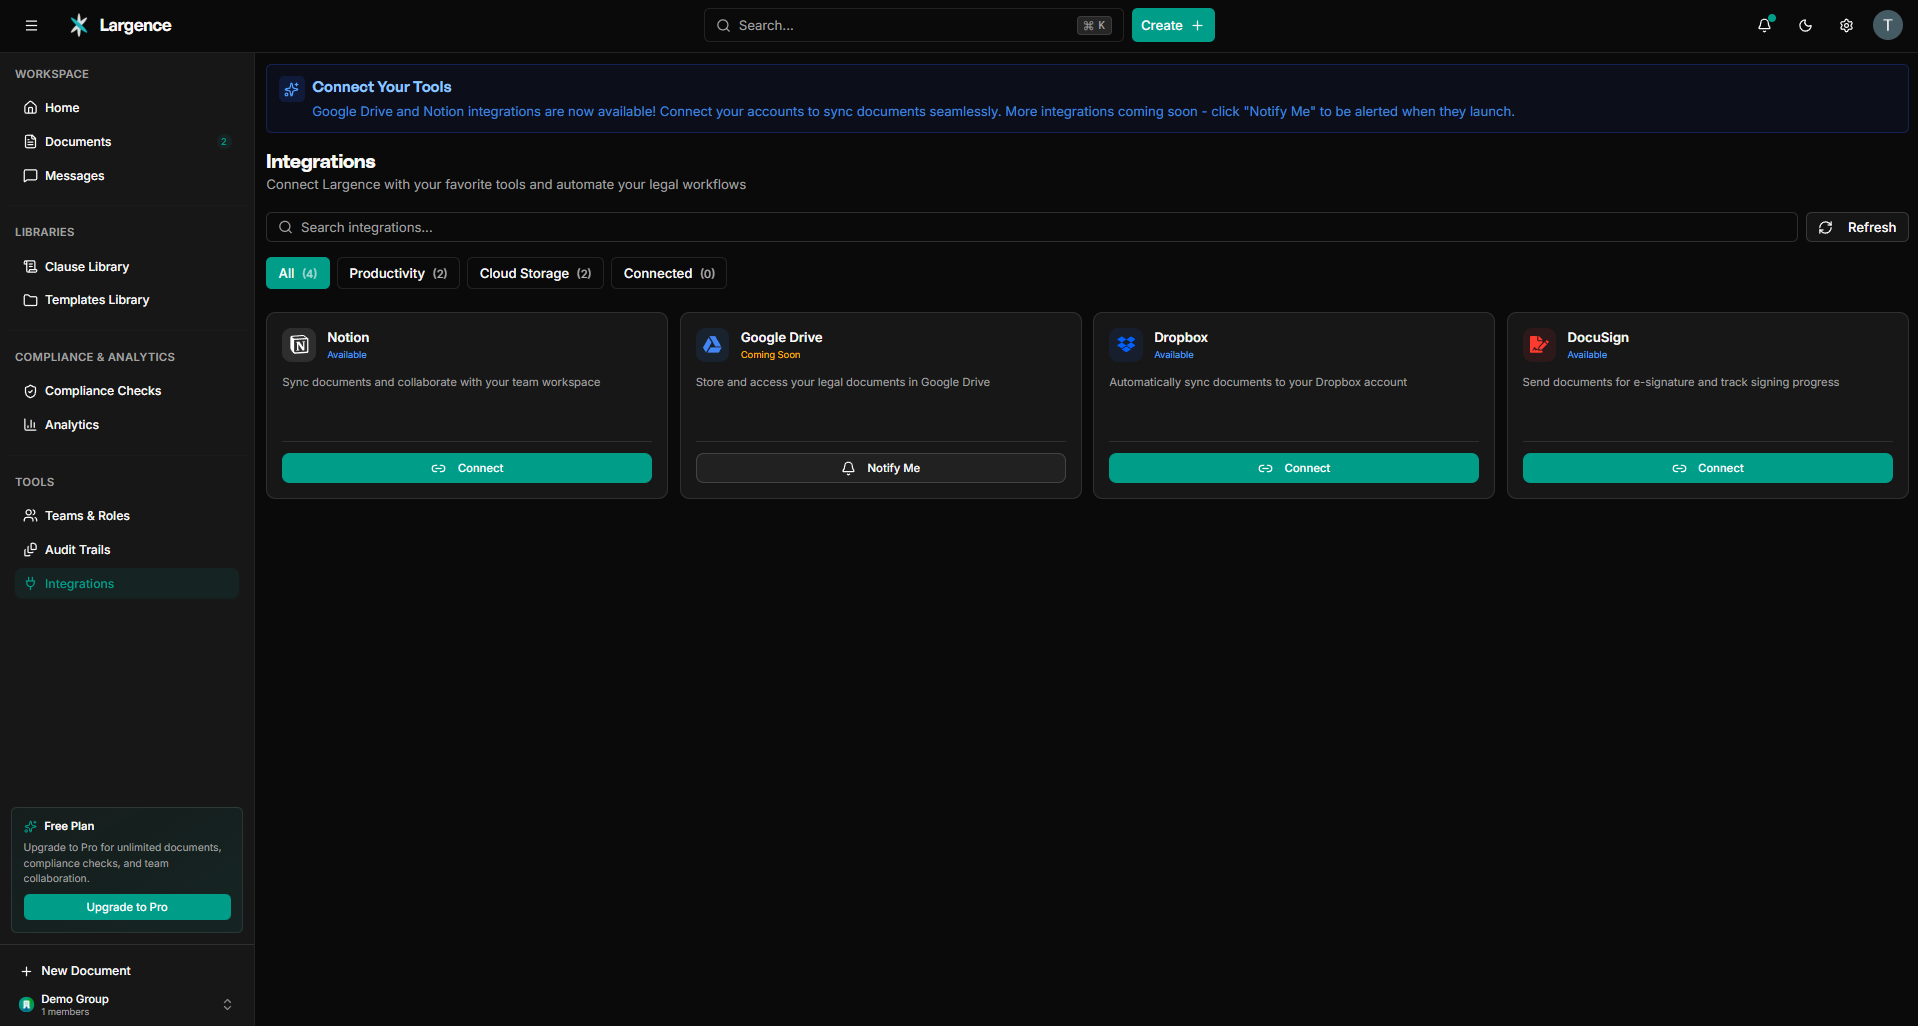Click the Integrations page heading
The width and height of the screenshot is (1918, 1026).
click(x=321, y=162)
